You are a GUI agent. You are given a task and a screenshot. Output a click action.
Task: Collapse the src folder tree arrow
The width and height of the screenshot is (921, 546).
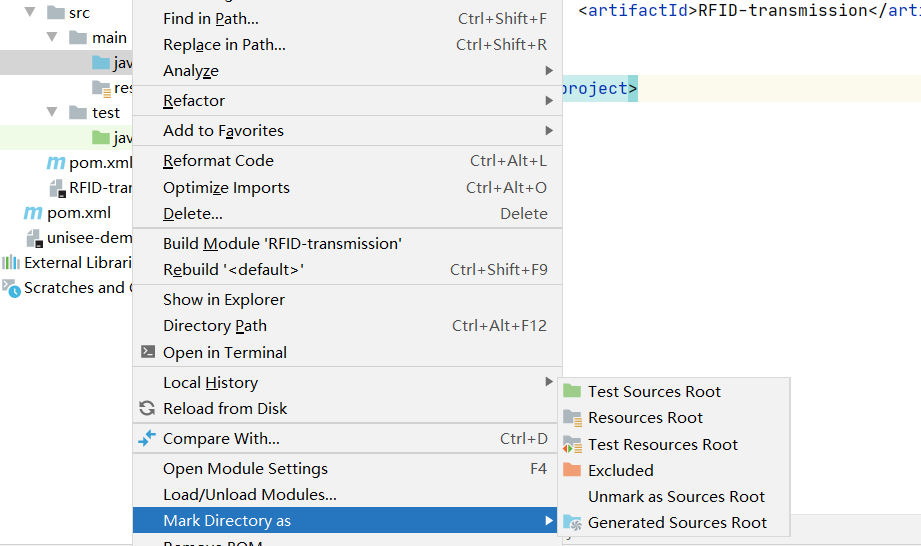click(29, 12)
